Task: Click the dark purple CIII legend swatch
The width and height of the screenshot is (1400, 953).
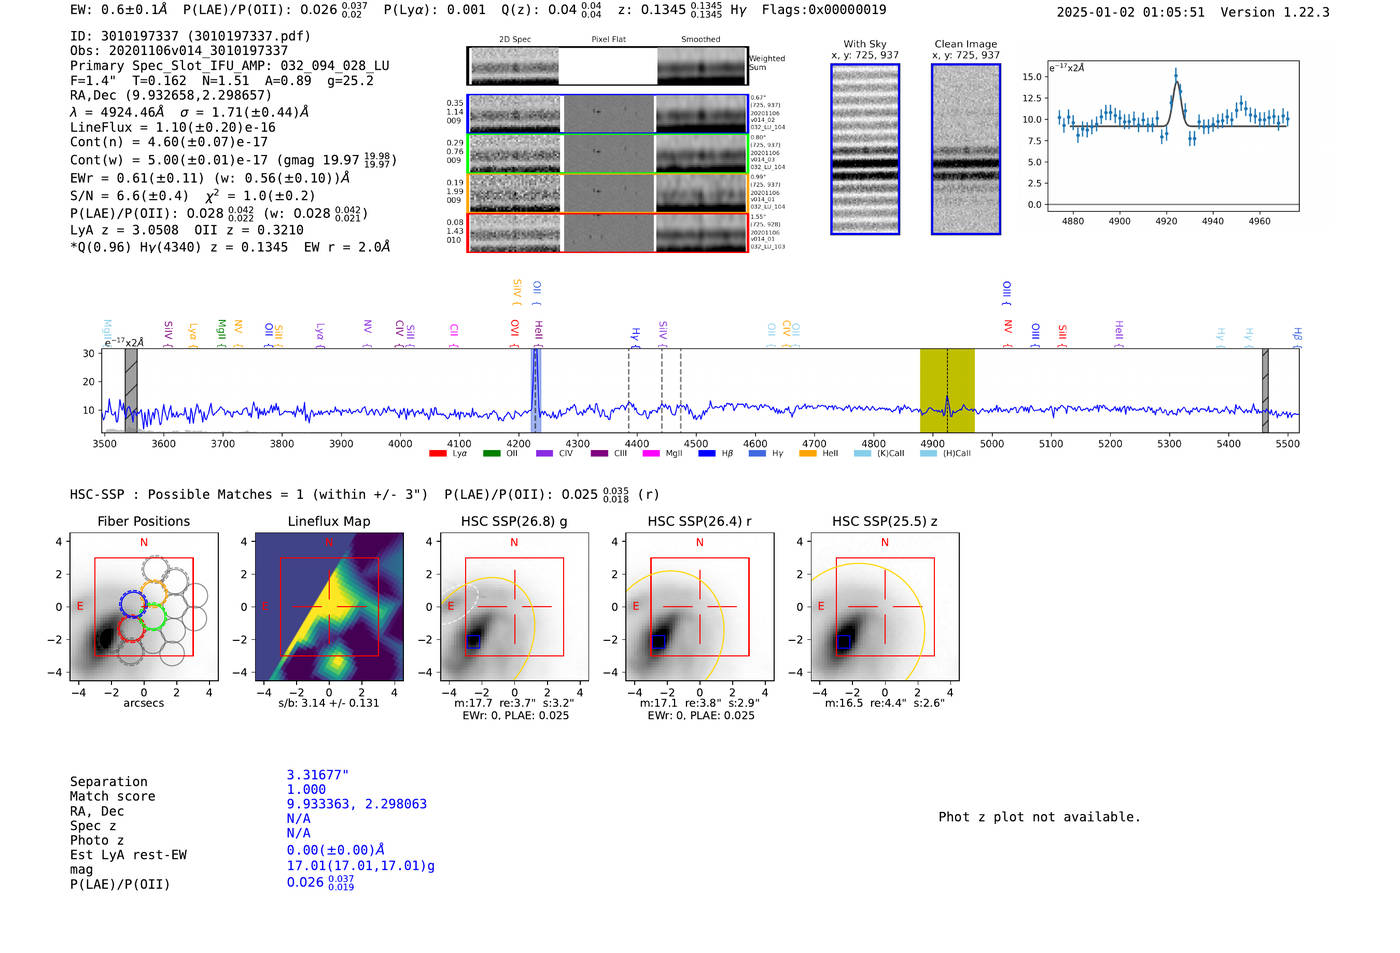Action: point(599,453)
